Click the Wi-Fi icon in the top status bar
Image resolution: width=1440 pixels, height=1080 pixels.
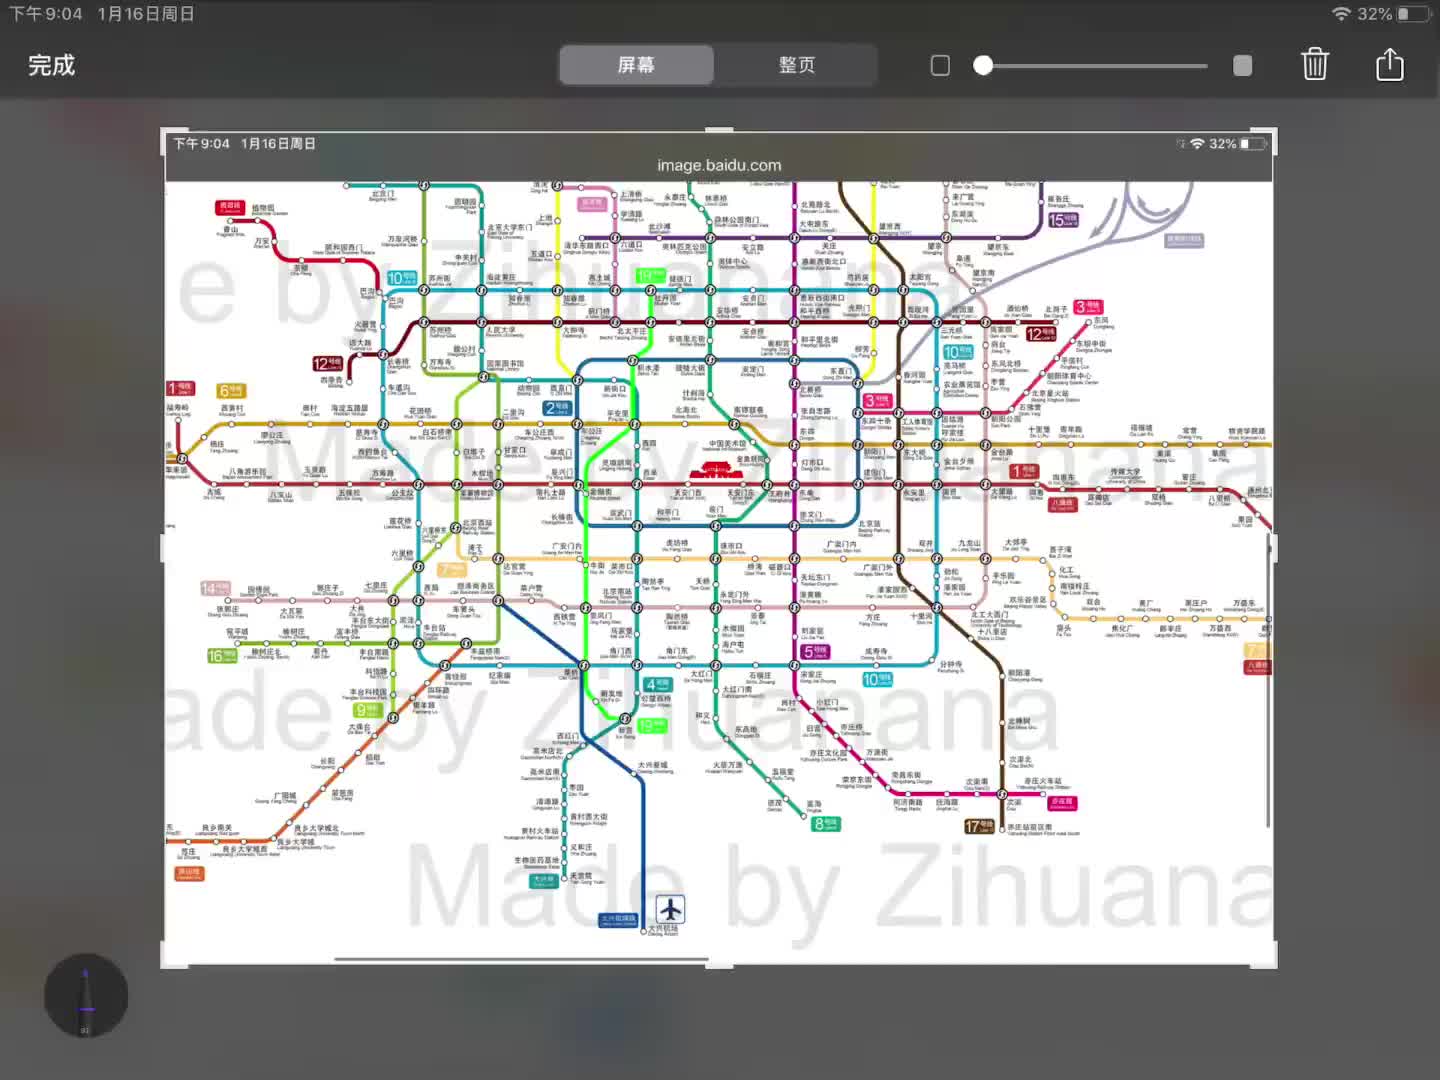tap(1342, 14)
